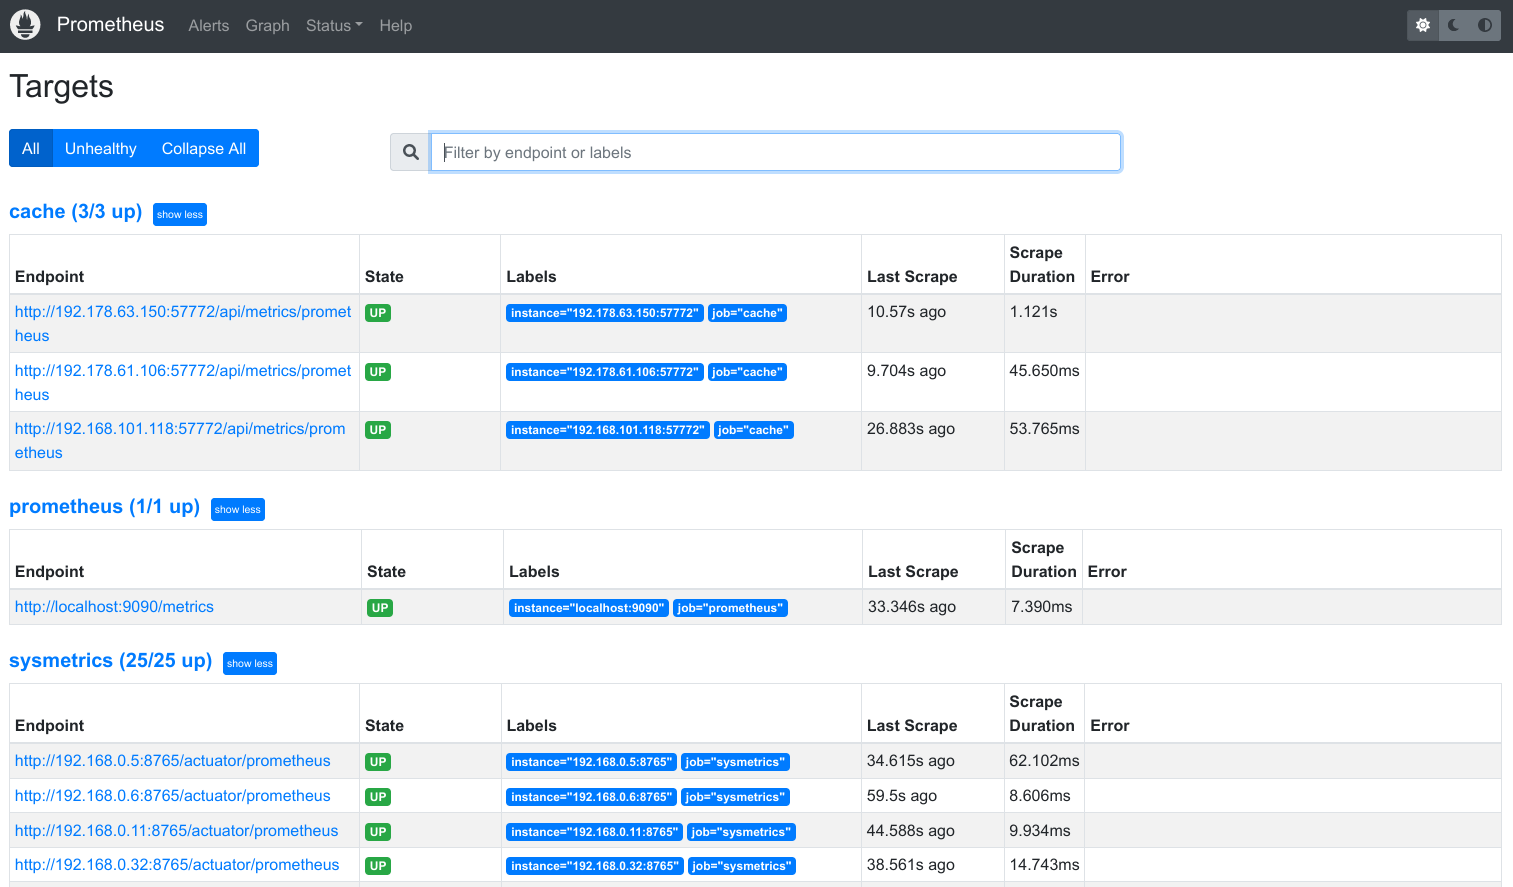Open the 192.168.0.5:8765 actuator endpoint link
1513x887 pixels.
[172, 761]
